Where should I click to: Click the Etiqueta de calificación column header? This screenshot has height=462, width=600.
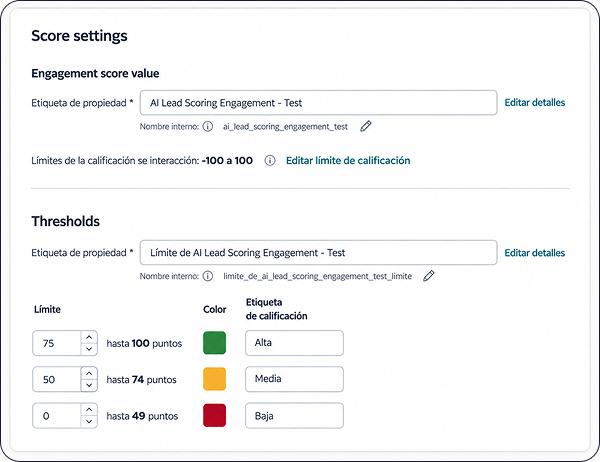pyautogui.click(x=276, y=309)
